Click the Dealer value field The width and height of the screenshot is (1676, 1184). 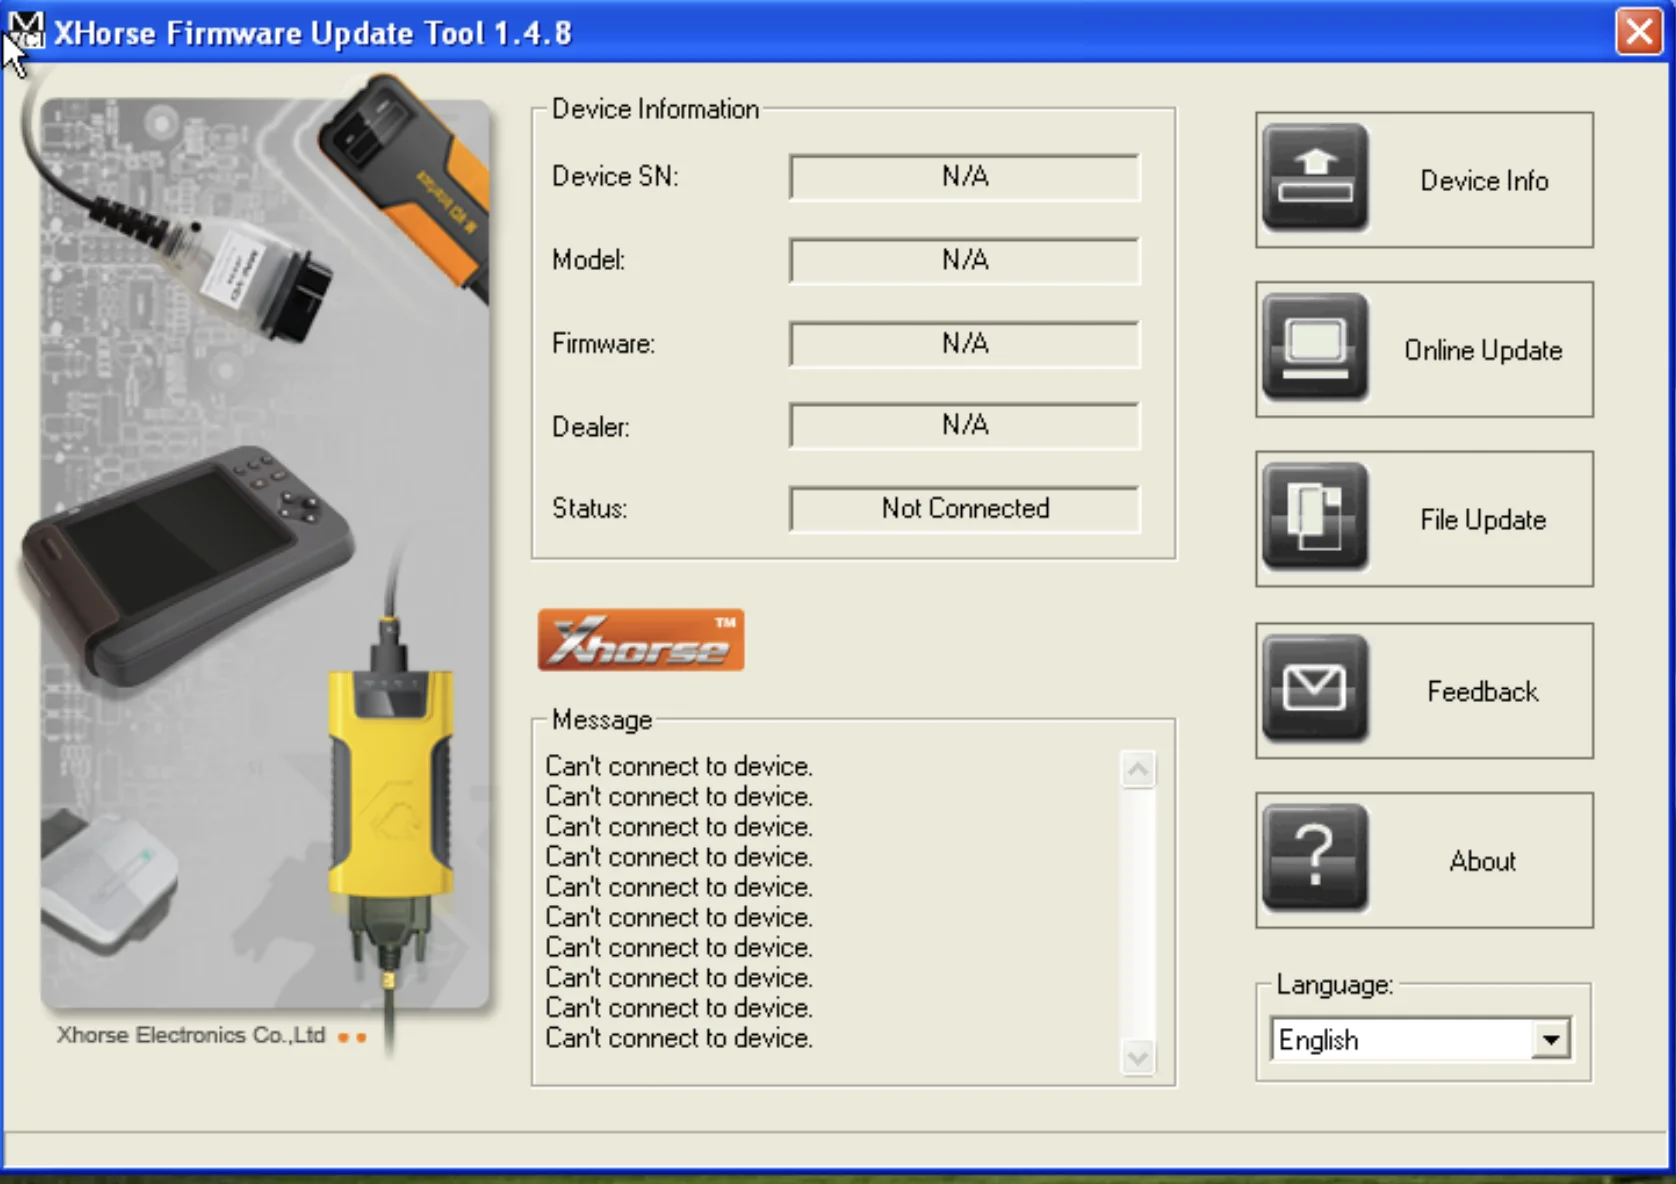tap(964, 426)
